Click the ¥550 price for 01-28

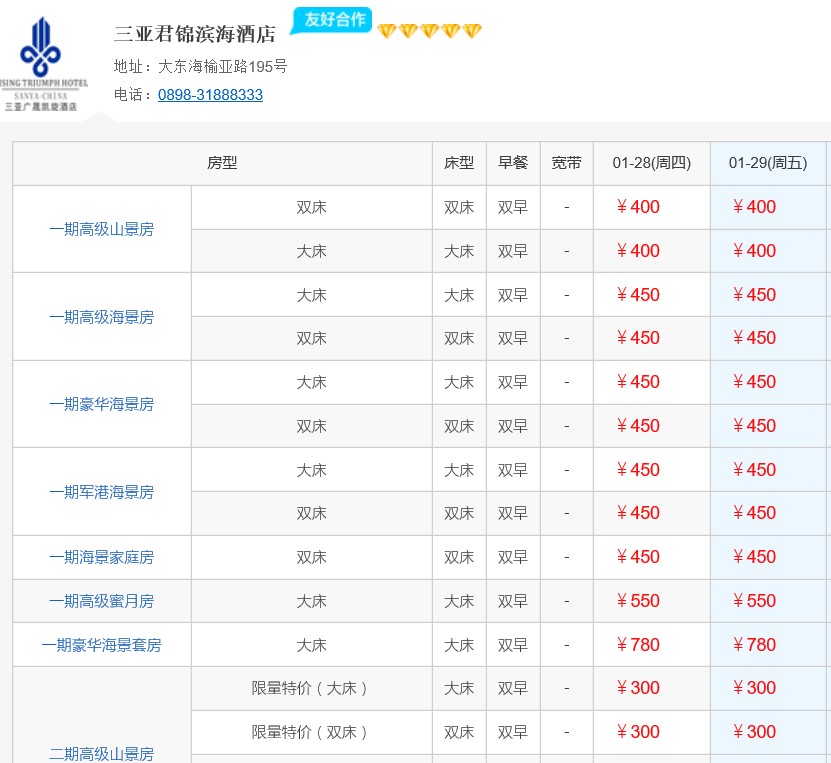638,601
